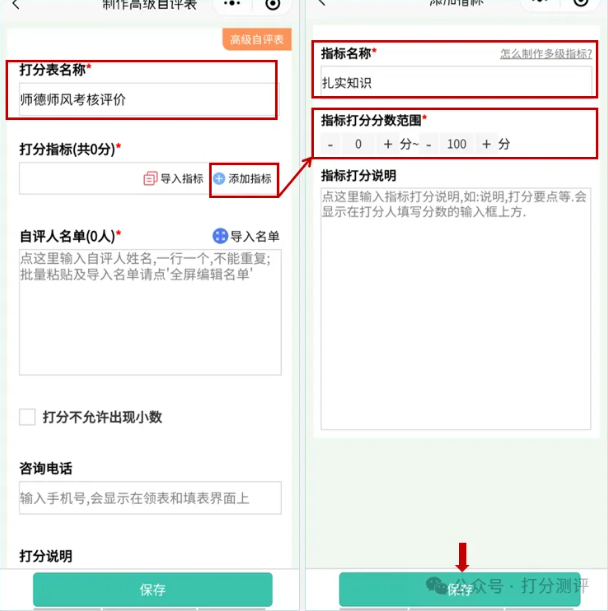Viewport: 608px width, 611px height.
Task: Increase the maximum score above 100
Action: [486, 144]
